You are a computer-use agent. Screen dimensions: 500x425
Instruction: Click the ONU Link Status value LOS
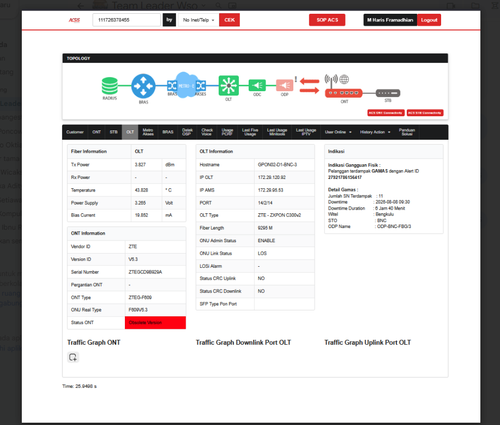(262, 253)
